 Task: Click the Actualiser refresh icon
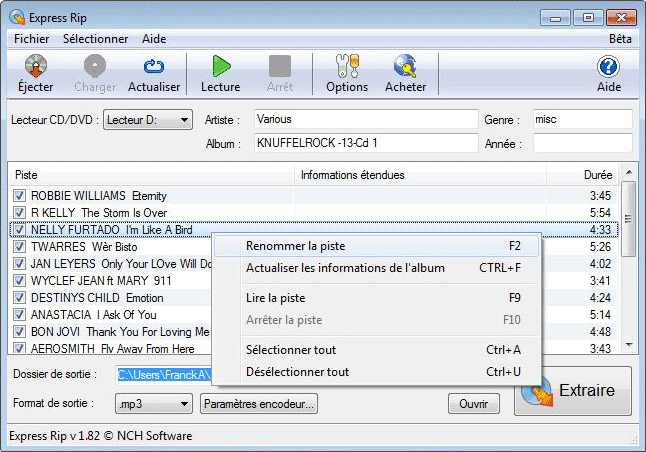pyautogui.click(x=154, y=66)
